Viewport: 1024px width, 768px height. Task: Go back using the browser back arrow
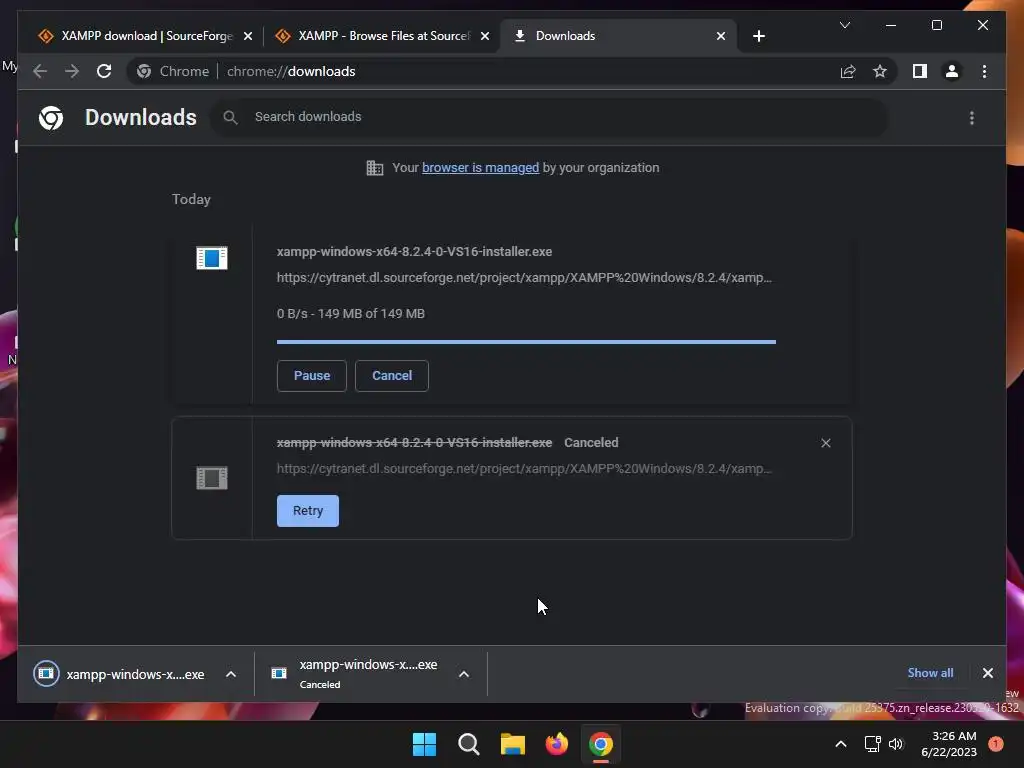click(40, 71)
